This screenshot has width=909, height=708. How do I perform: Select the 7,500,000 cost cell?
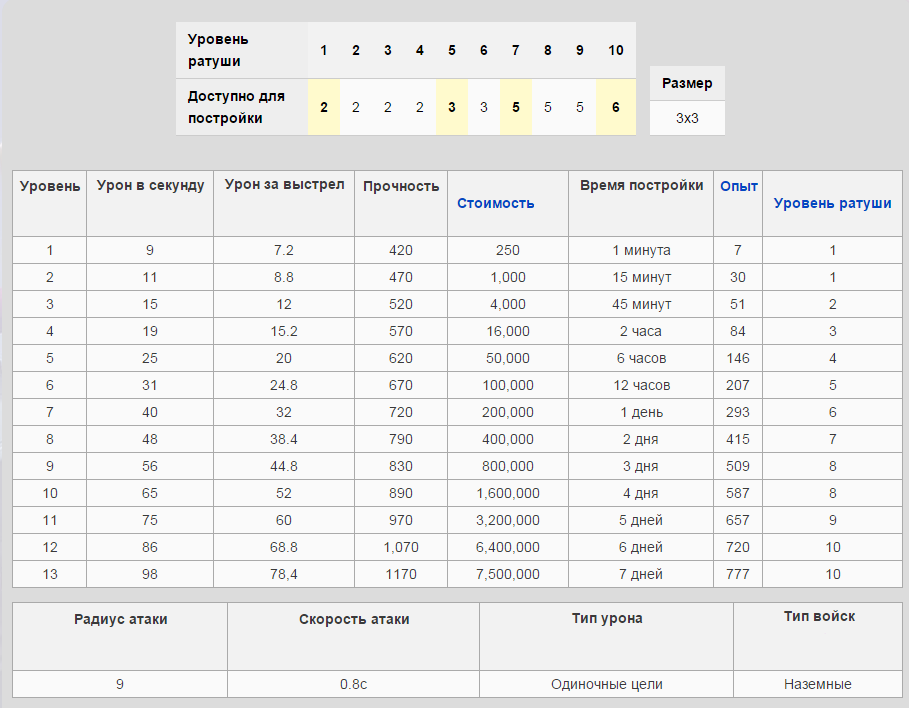pyautogui.click(x=508, y=574)
